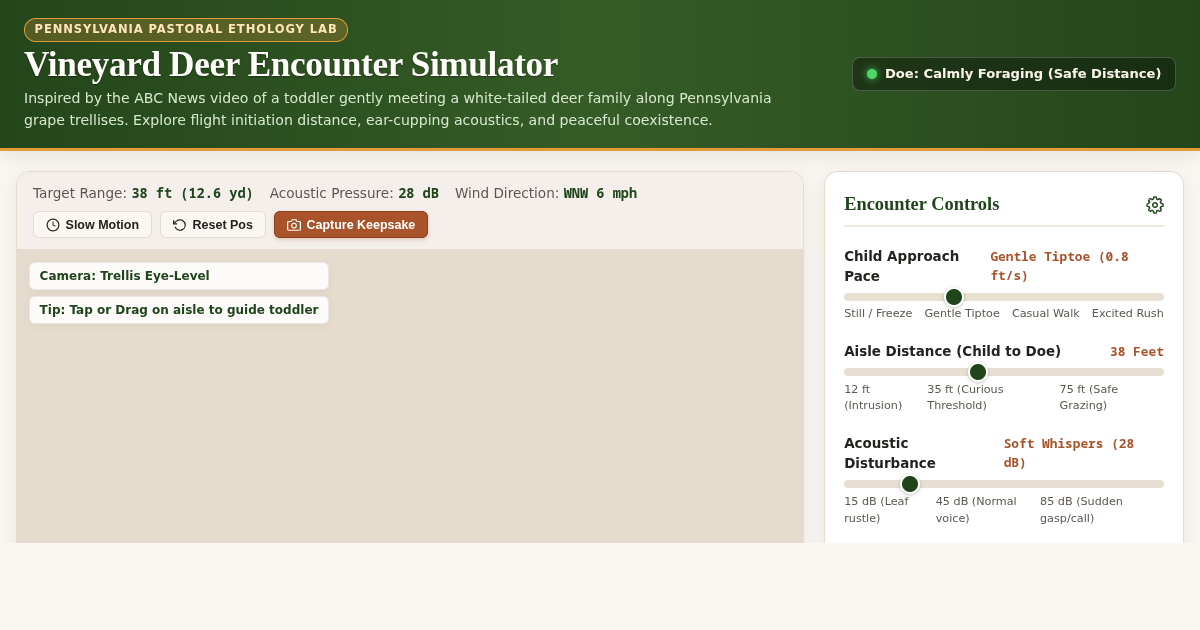This screenshot has width=1200, height=630.
Task: Click the Child Approach Pace slider handle
Action: (x=954, y=297)
